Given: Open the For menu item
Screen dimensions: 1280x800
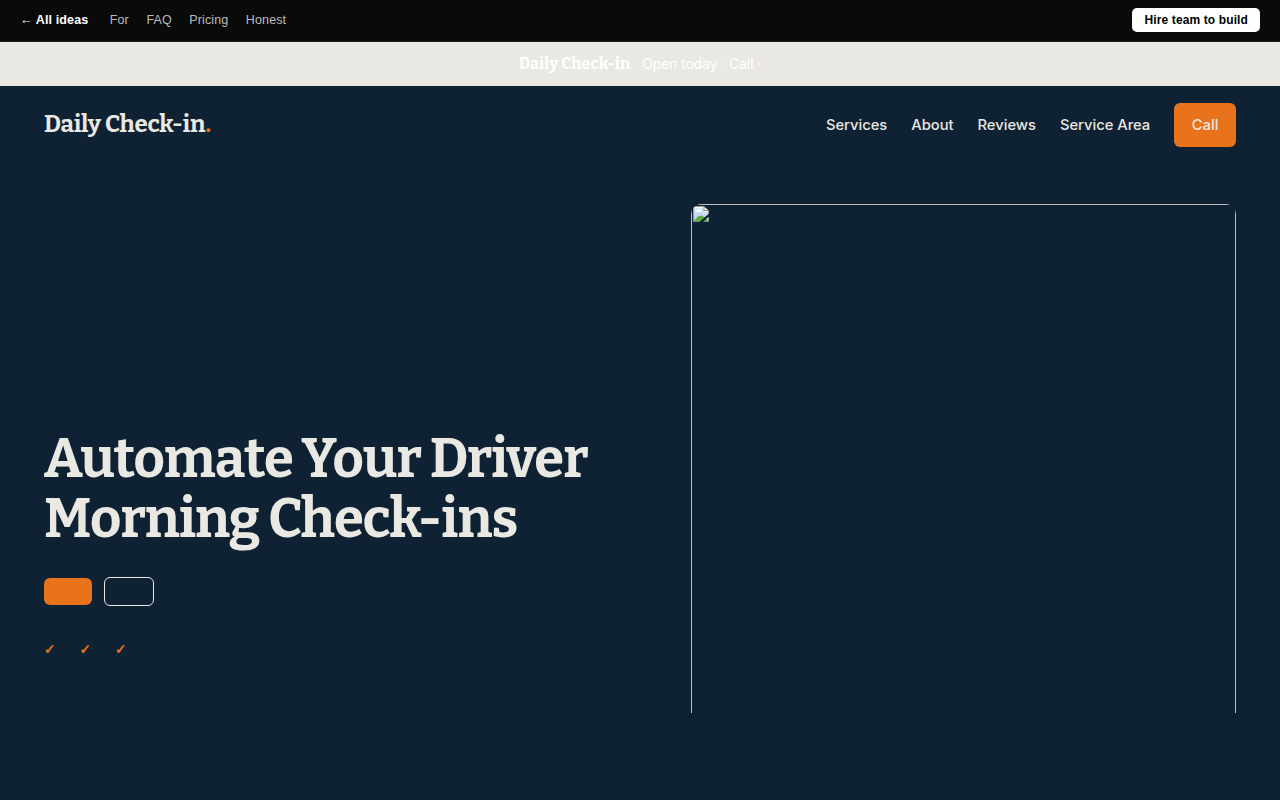Looking at the screenshot, I should [x=119, y=20].
